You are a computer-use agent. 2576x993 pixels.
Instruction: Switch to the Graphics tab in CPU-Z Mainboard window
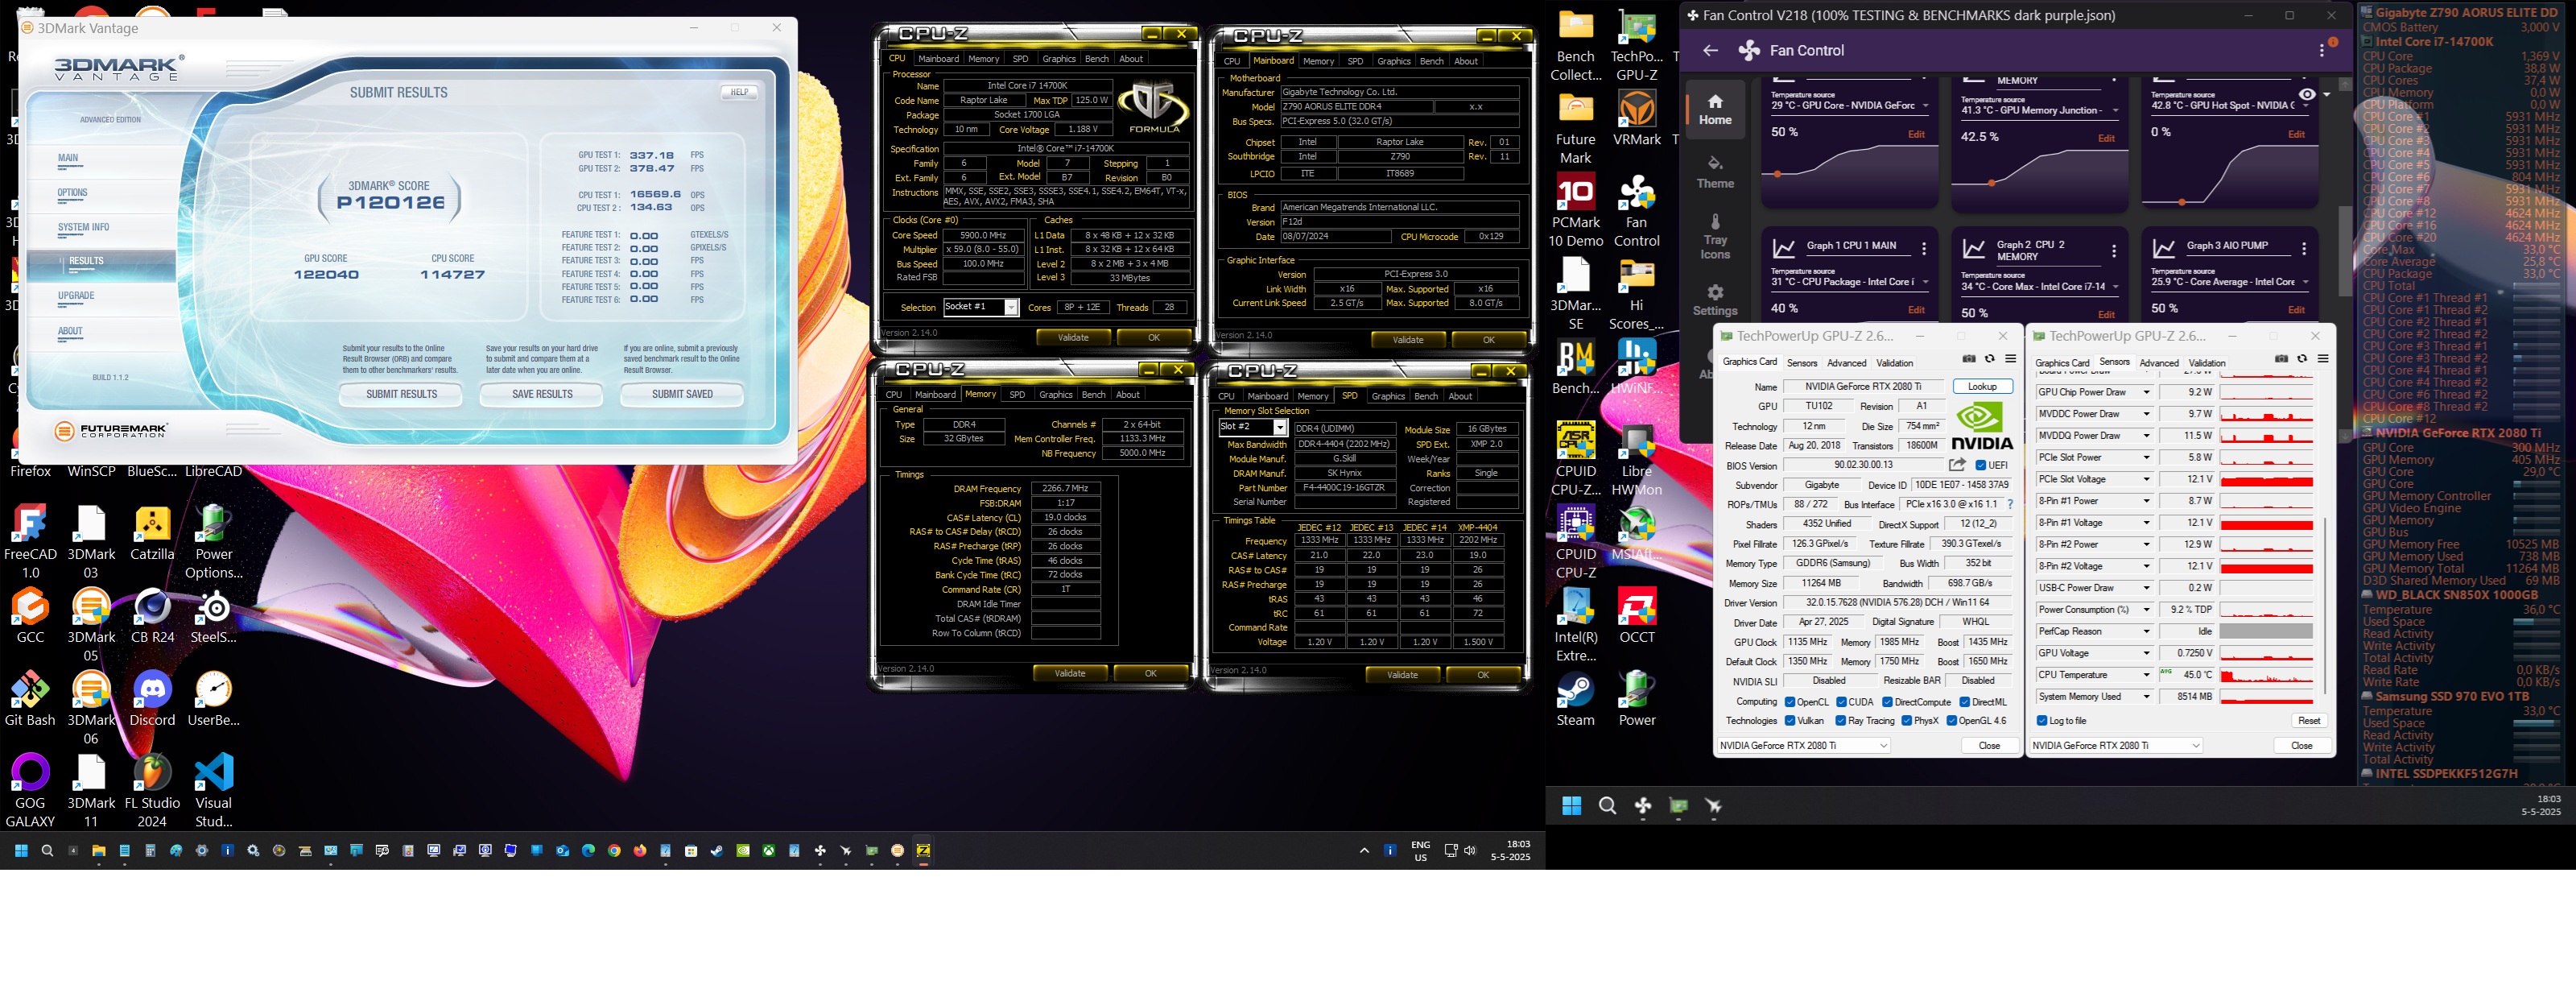1393,61
